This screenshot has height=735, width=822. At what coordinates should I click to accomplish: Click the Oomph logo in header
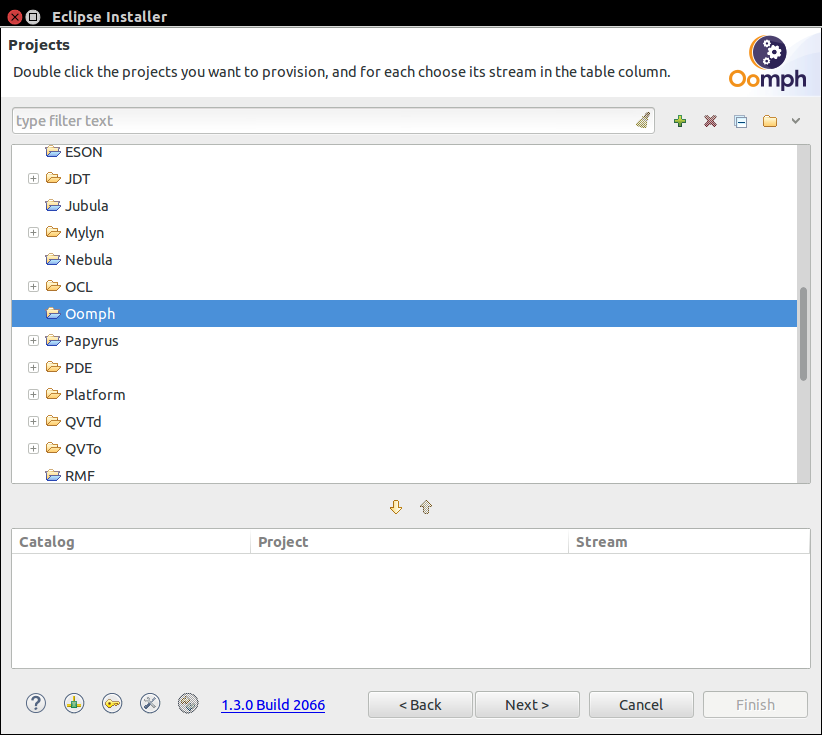[x=767, y=62]
